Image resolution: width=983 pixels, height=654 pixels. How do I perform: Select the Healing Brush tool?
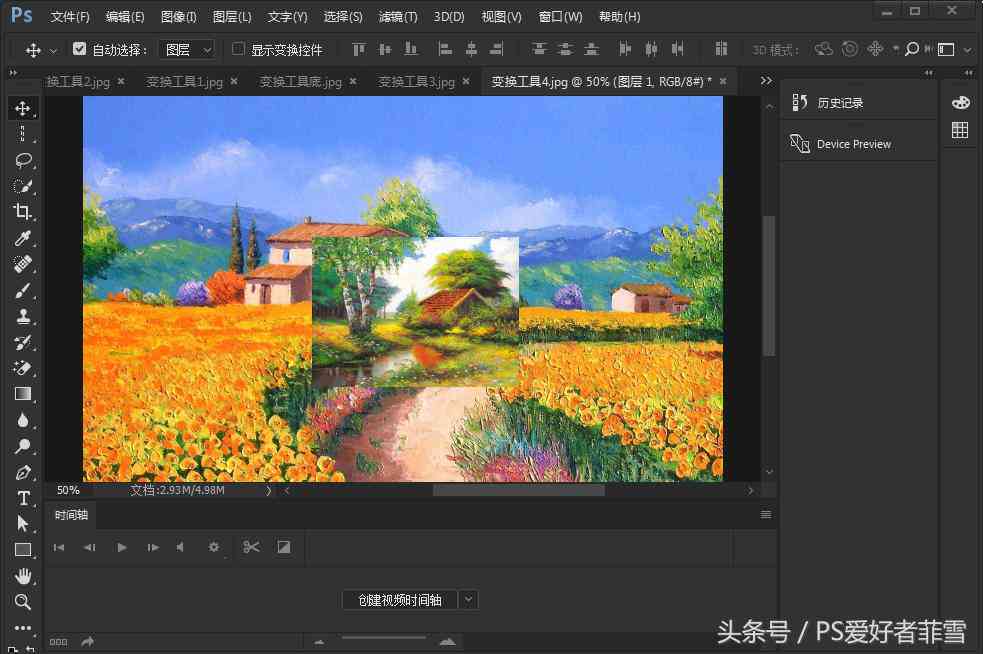(x=23, y=264)
